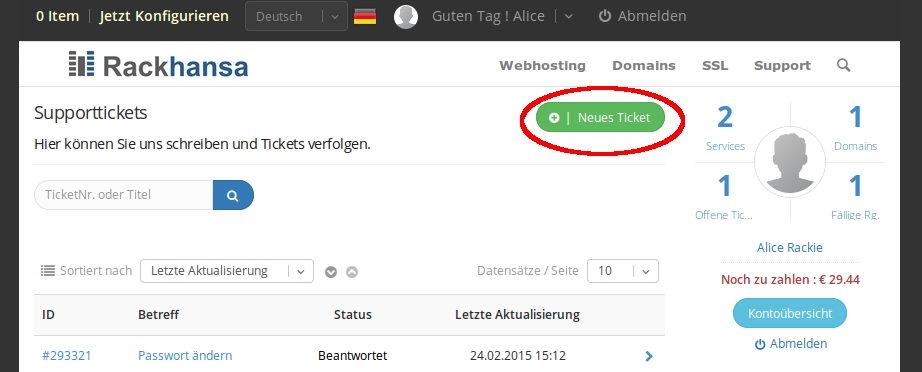The height and width of the screenshot is (372, 922).
Task: Click the Sortiert nach list icon
Action: pos(48,270)
